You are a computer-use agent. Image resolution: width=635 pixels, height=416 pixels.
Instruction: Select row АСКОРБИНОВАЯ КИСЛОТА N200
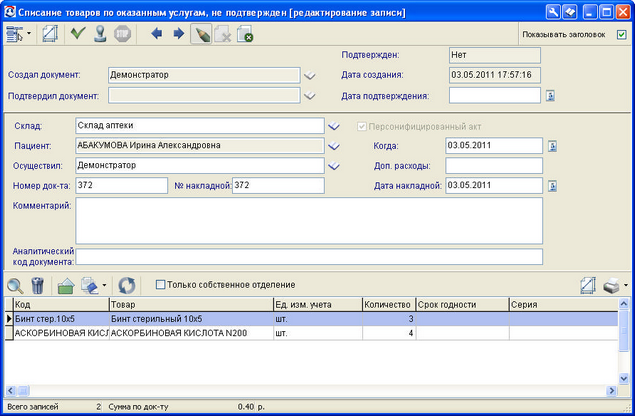(311, 333)
